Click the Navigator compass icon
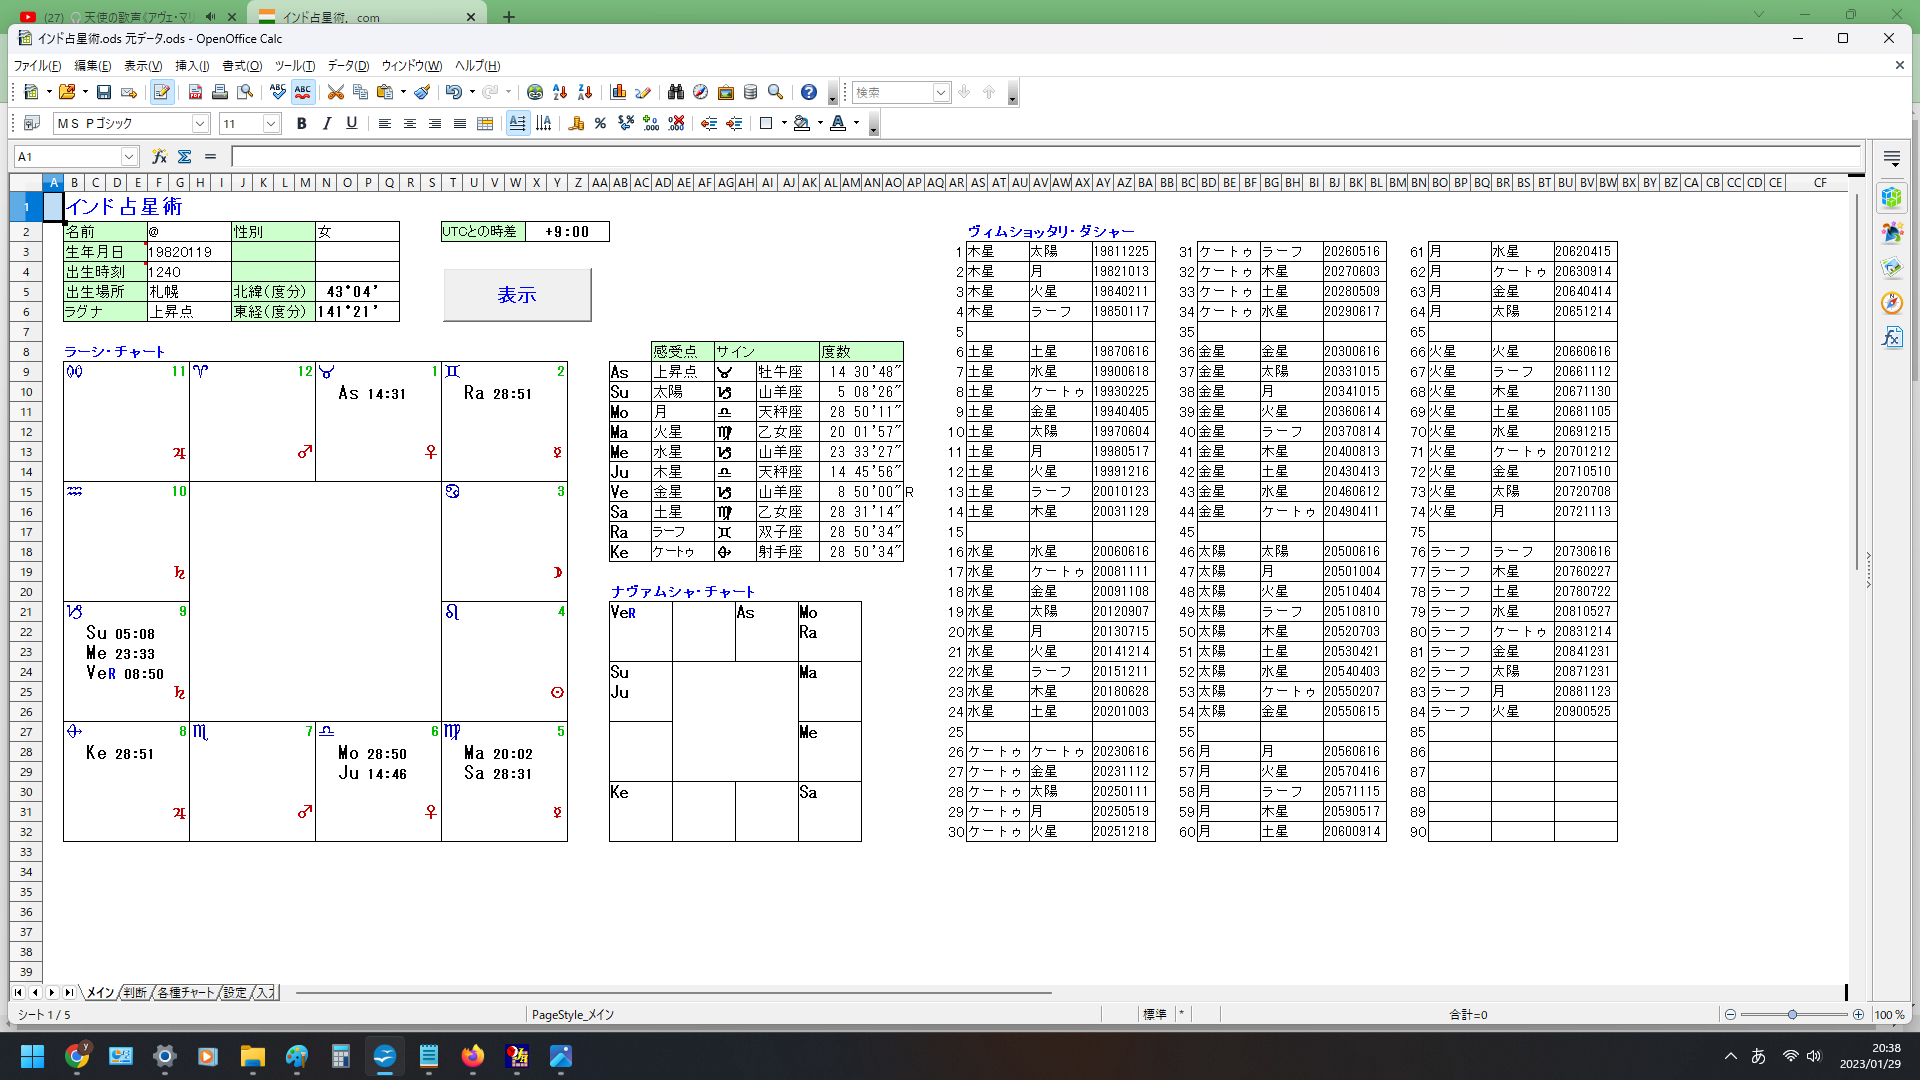Viewport: 1920px width, 1080px height. [700, 92]
